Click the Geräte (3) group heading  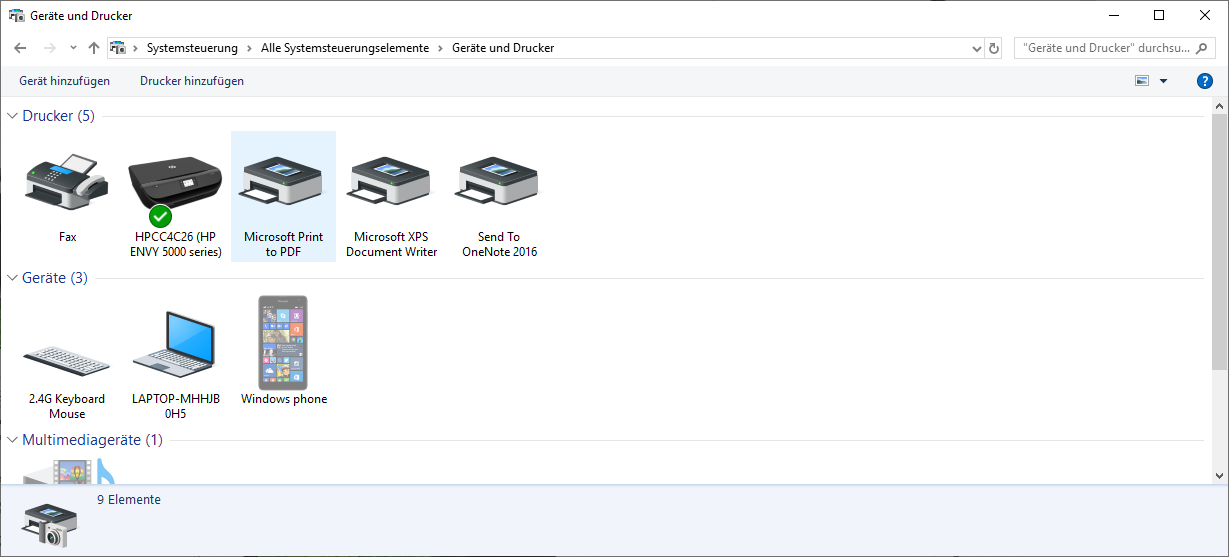[x=55, y=278]
